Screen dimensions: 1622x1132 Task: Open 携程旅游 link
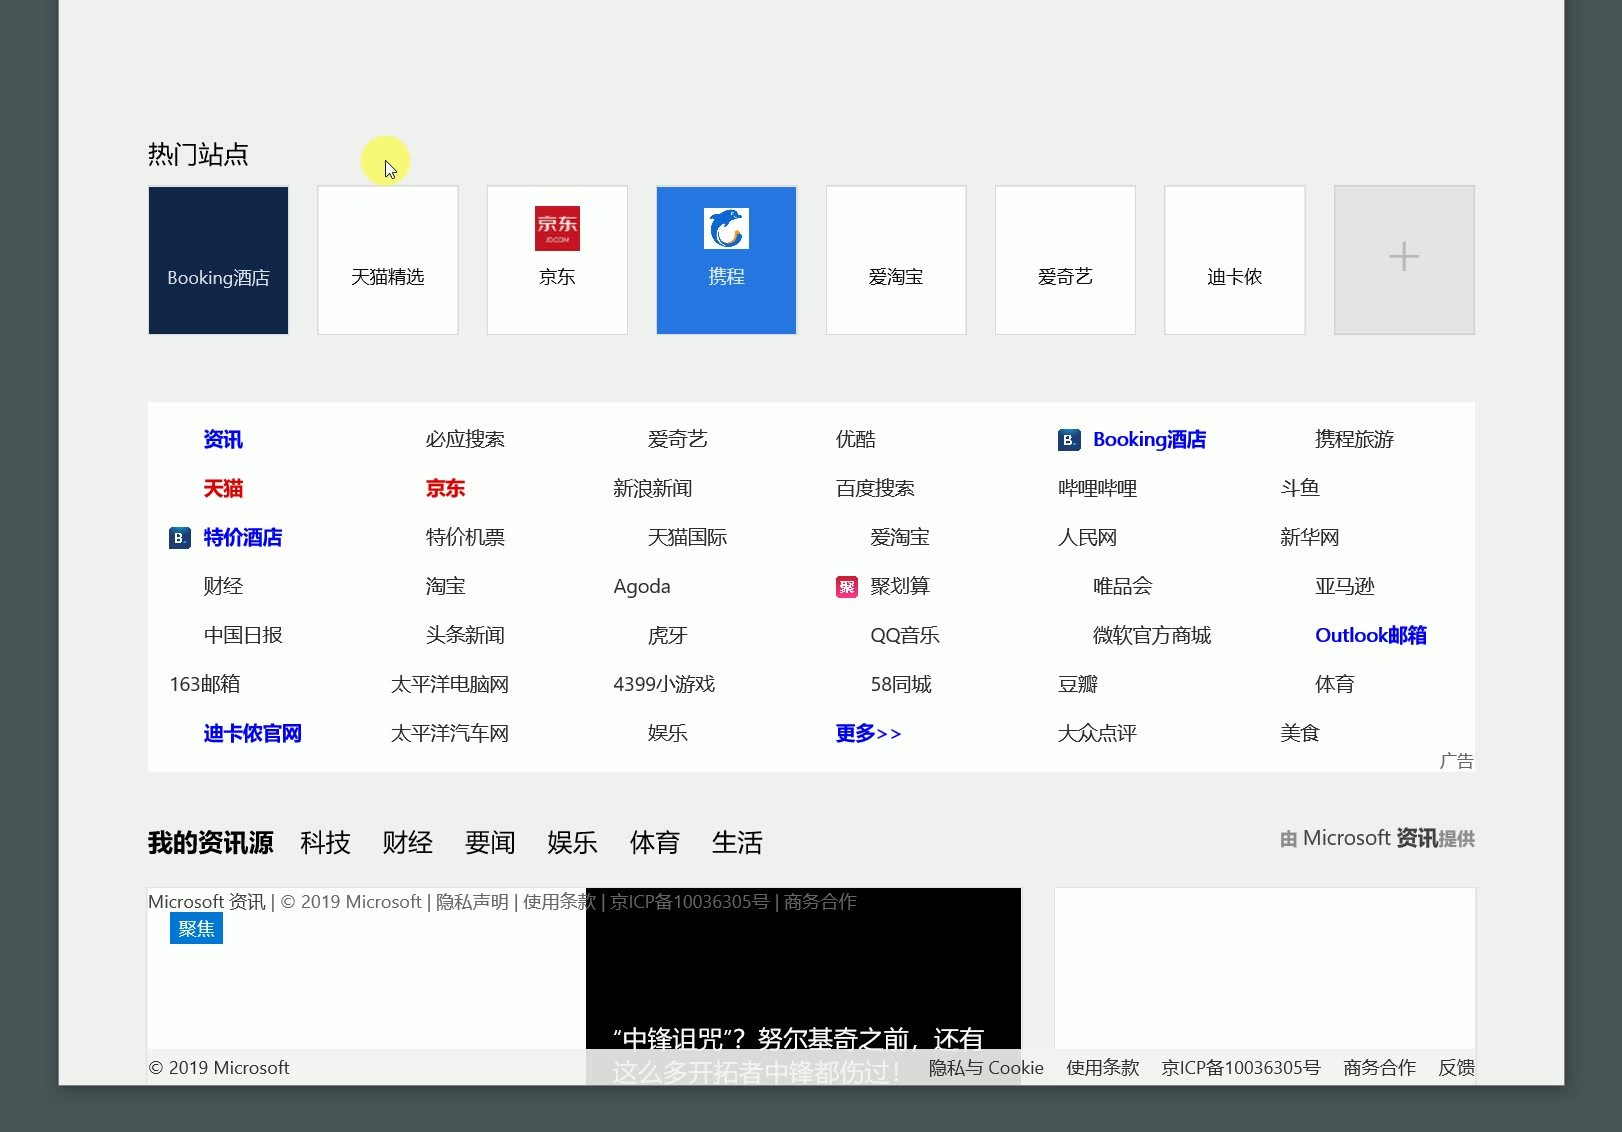click(1354, 439)
